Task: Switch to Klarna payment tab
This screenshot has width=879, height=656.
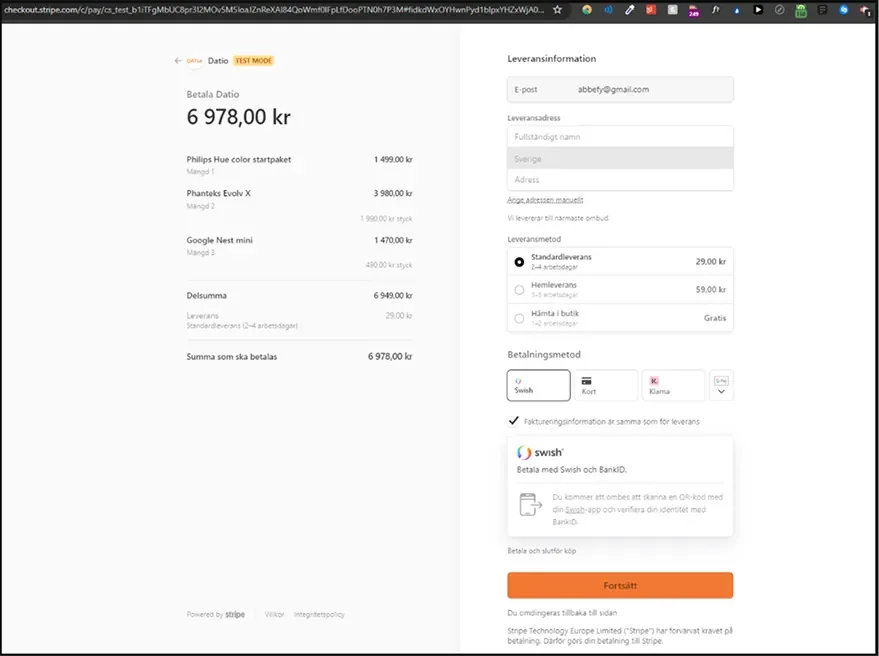Action: (x=673, y=386)
